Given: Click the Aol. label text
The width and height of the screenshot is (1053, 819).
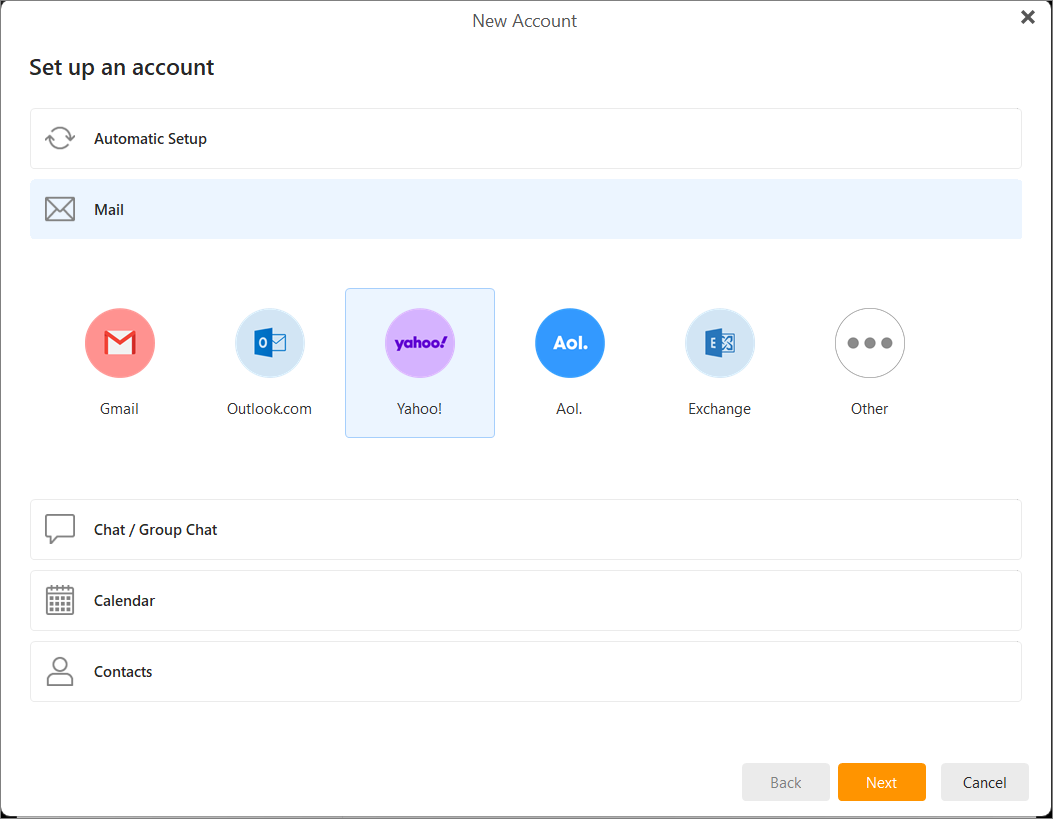Looking at the screenshot, I should 569,409.
